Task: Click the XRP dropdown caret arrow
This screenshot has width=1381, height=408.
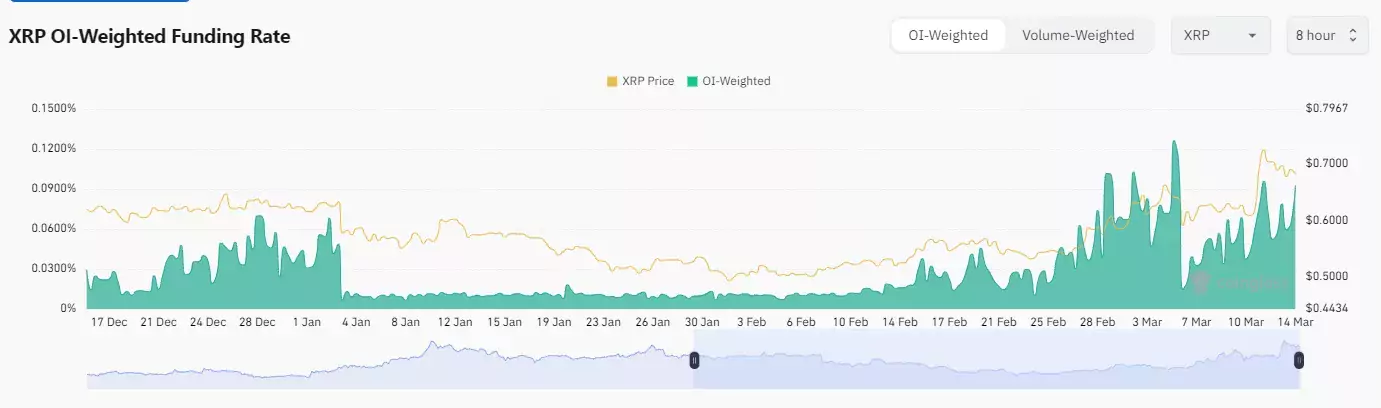Action: pyautogui.click(x=1251, y=36)
